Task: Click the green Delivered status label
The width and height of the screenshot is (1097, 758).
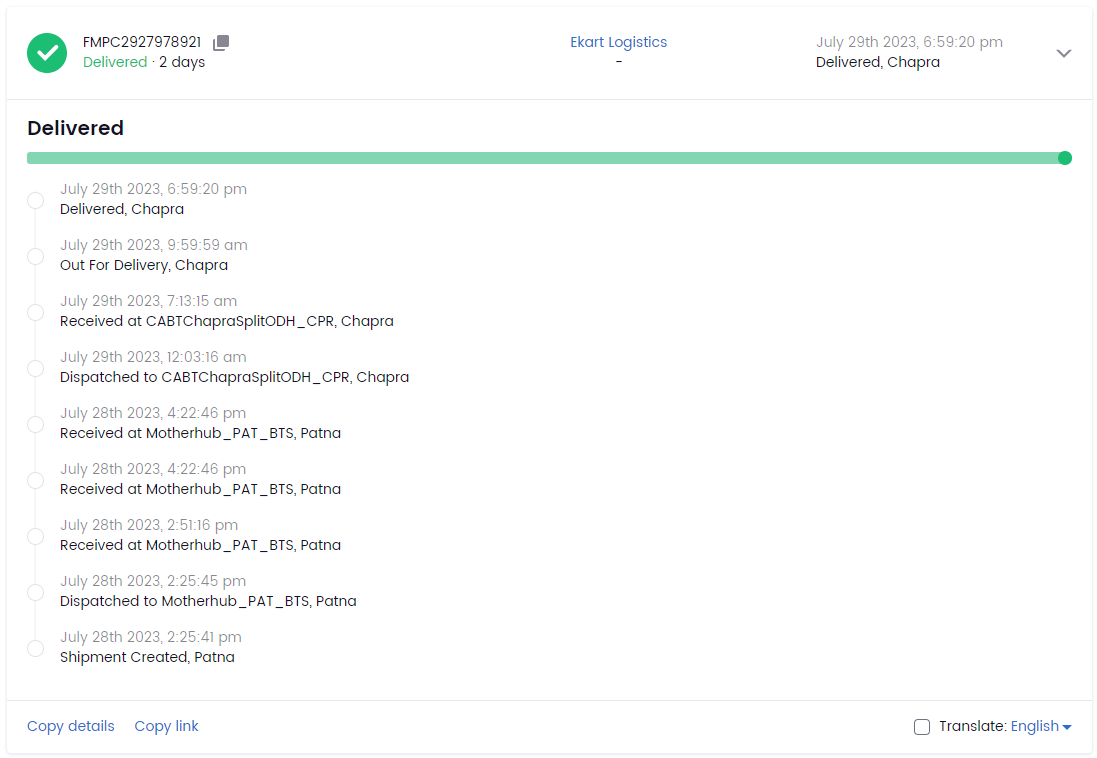Action: coord(115,62)
